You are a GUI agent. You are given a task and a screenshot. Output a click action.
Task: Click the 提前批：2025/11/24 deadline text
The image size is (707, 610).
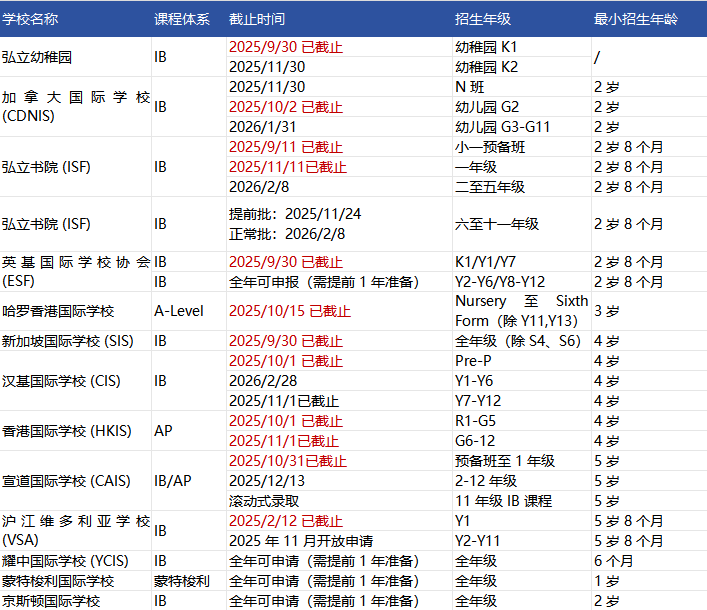click(x=295, y=214)
